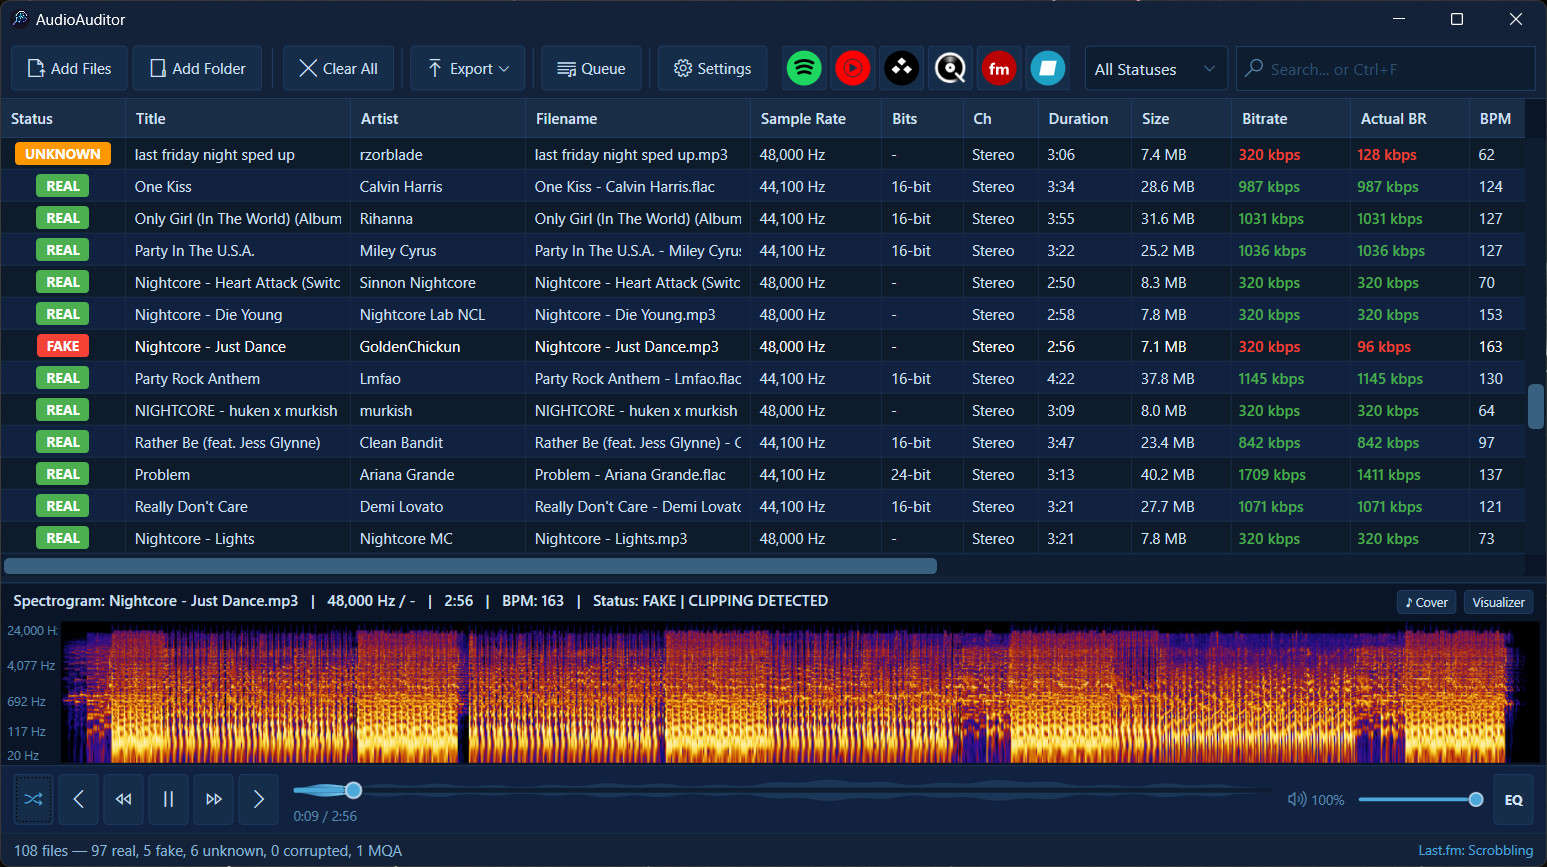
Task: Sort the list by the Bitrate column header
Action: pyautogui.click(x=1264, y=118)
